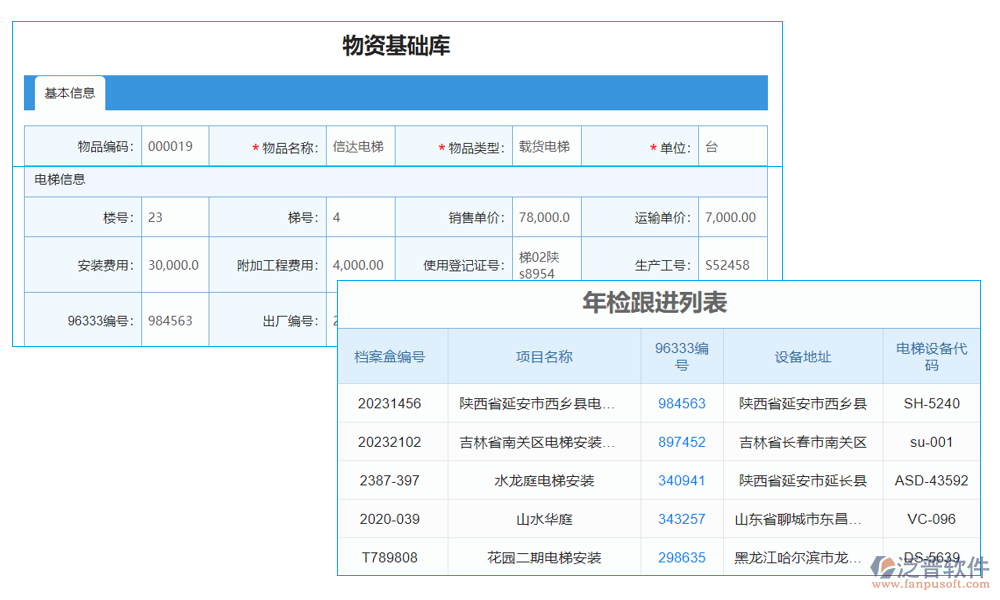Click the 泛普软件 logo icon
Viewport: 1000px width, 600px height.
click(885, 565)
